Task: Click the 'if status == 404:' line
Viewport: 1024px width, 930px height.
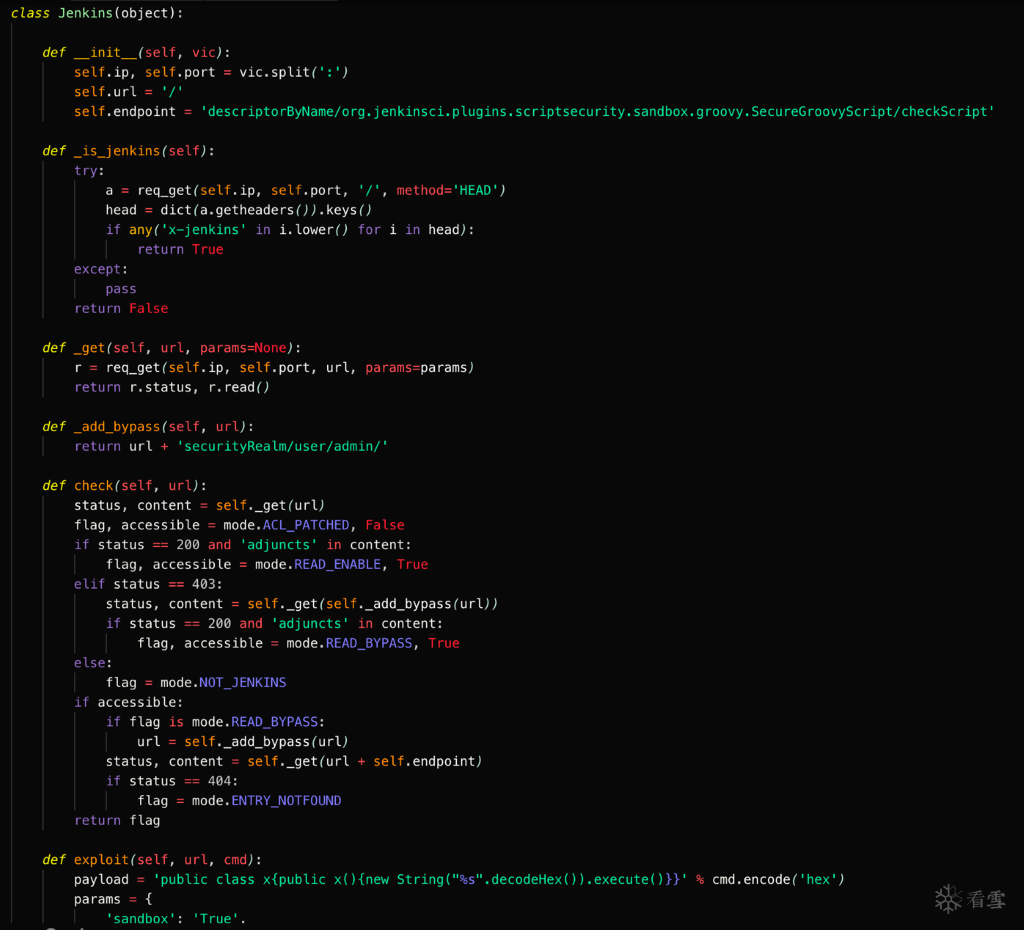Action: click(x=172, y=781)
